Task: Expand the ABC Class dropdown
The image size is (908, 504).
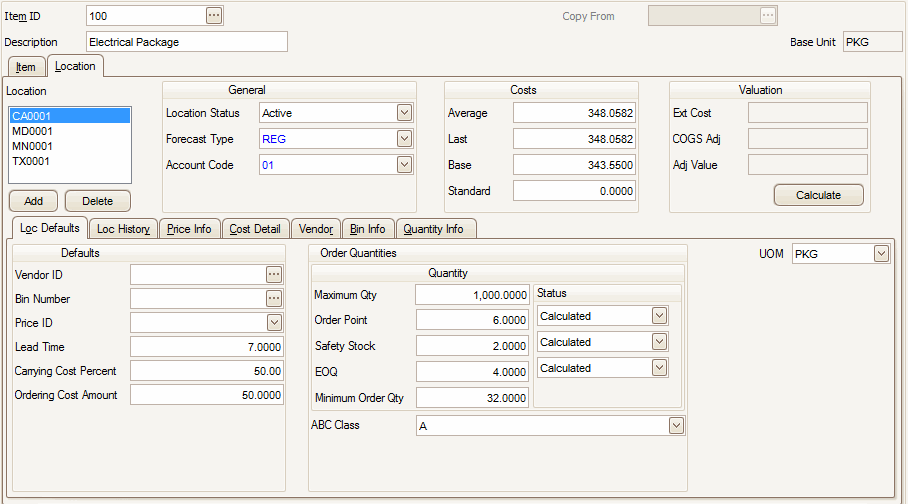Action: pos(676,426)
